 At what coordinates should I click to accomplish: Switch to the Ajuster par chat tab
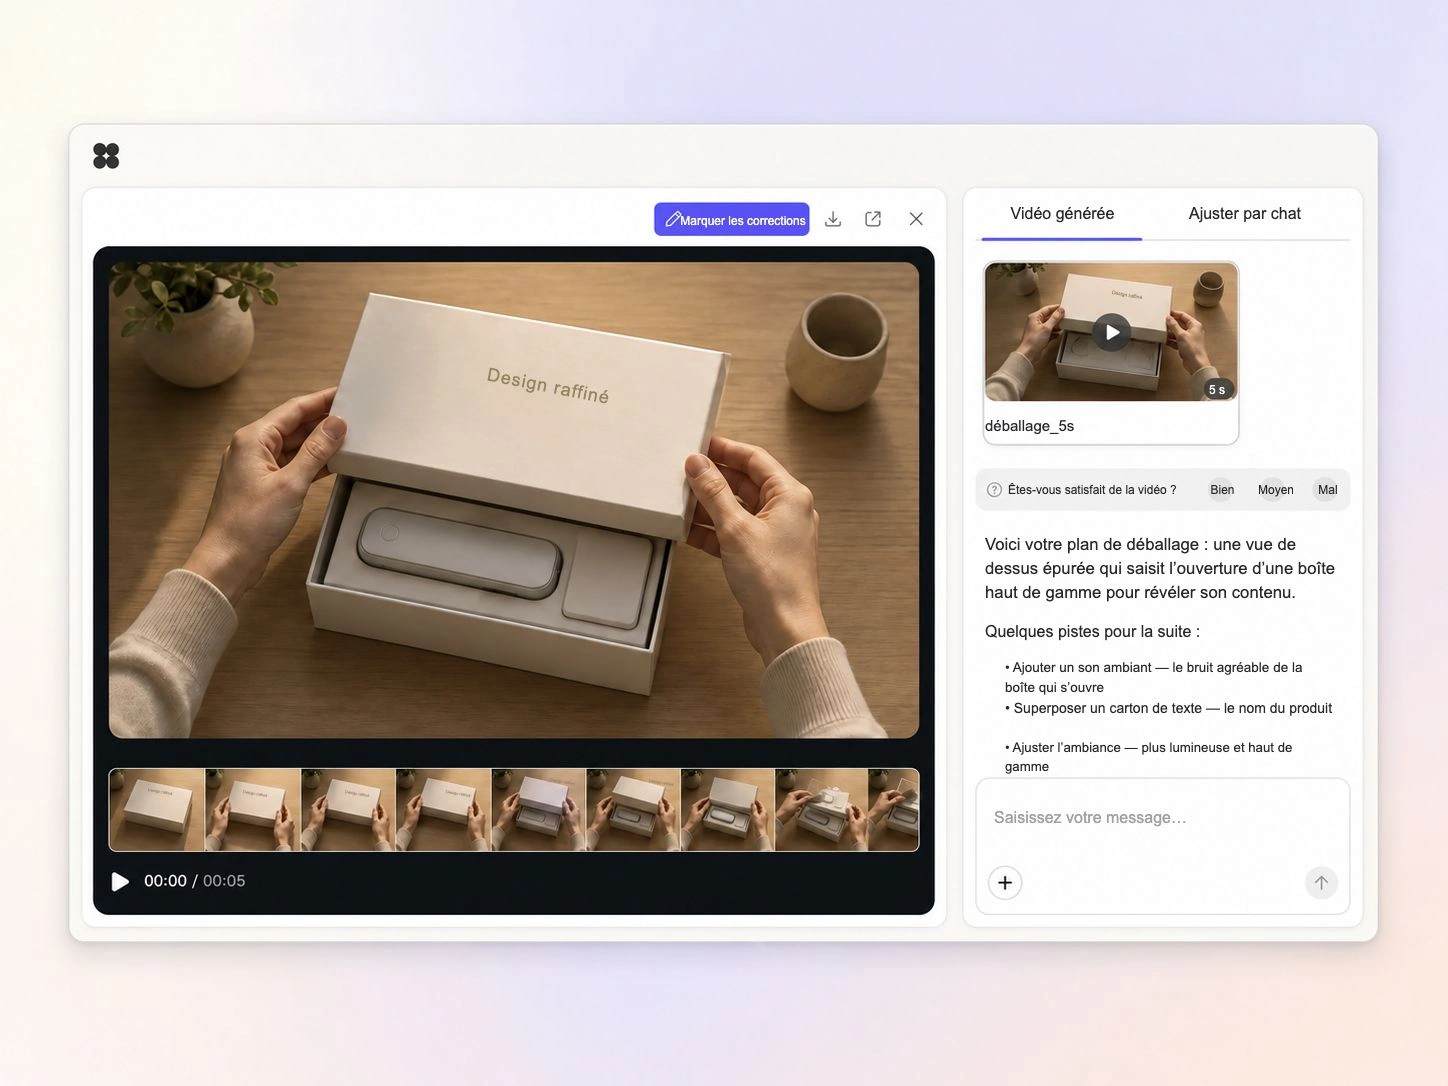1244,213
